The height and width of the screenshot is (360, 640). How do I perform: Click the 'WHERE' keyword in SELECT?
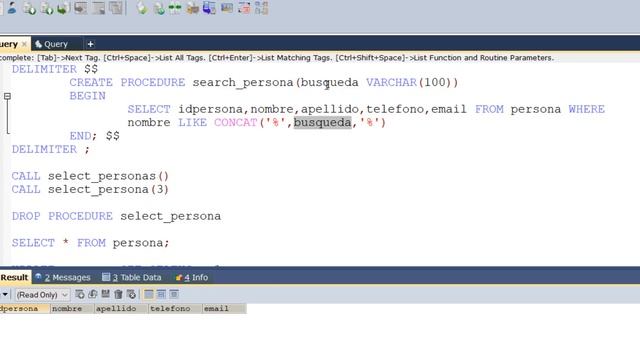click(587, 109)
